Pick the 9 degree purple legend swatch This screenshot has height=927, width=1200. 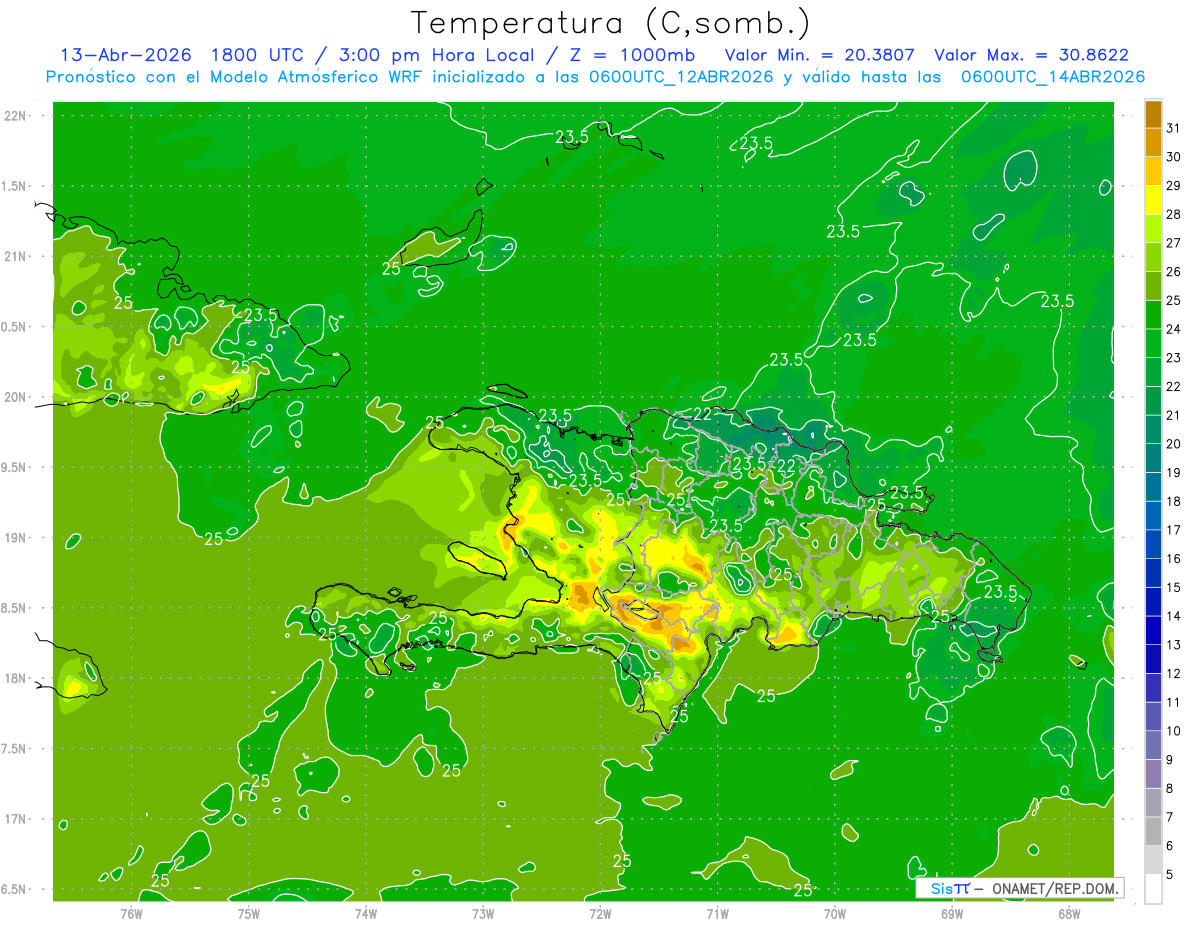[1153, 745]
